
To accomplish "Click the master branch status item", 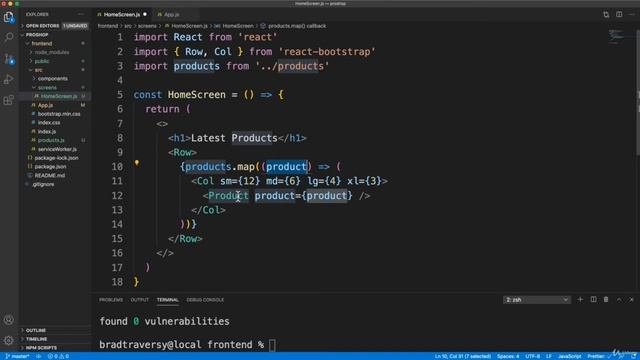I will (x=18, y=356).
